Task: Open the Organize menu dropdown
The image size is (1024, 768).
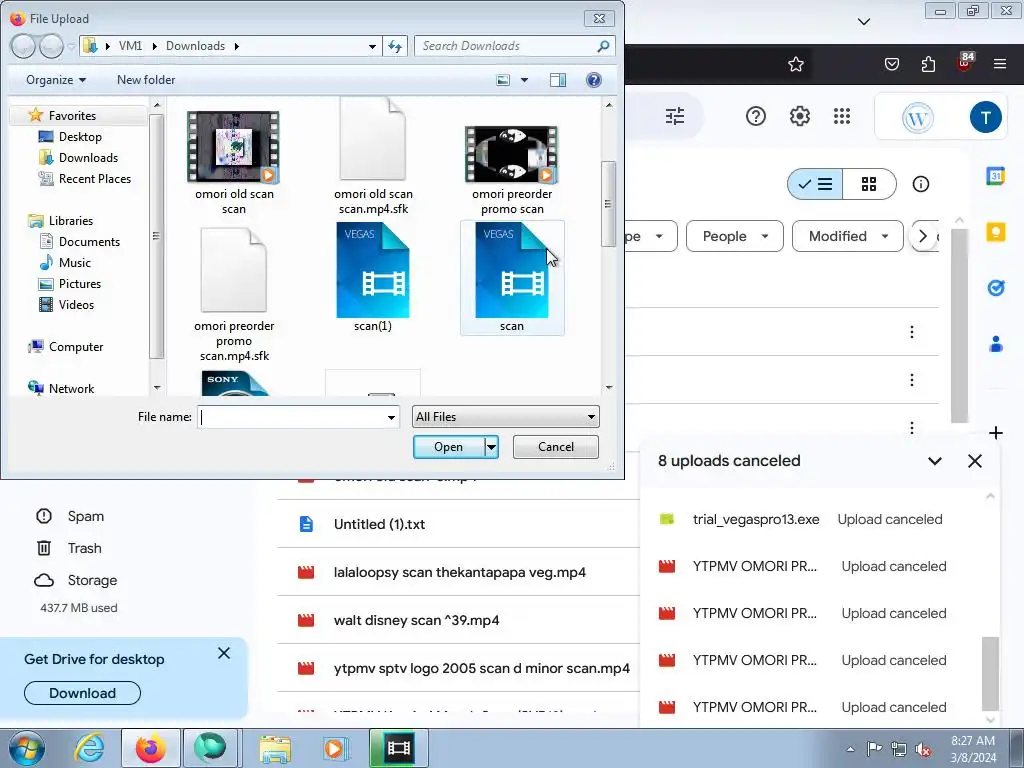Action: tap(56, 80)
